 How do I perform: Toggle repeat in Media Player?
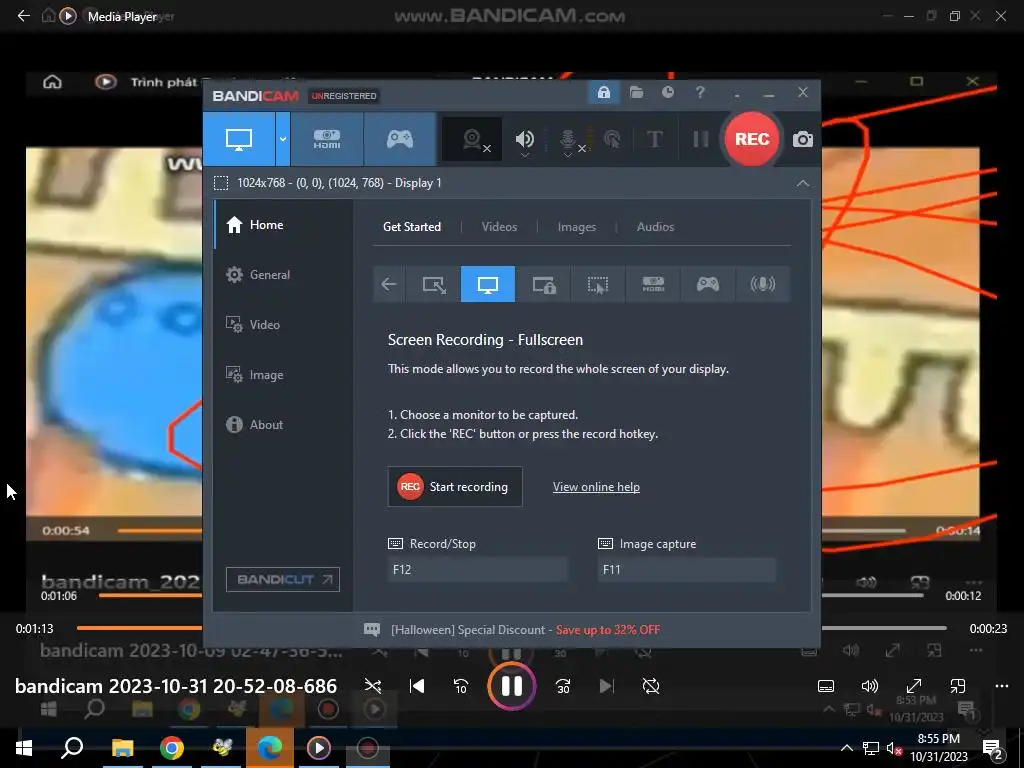click(650, 686)
